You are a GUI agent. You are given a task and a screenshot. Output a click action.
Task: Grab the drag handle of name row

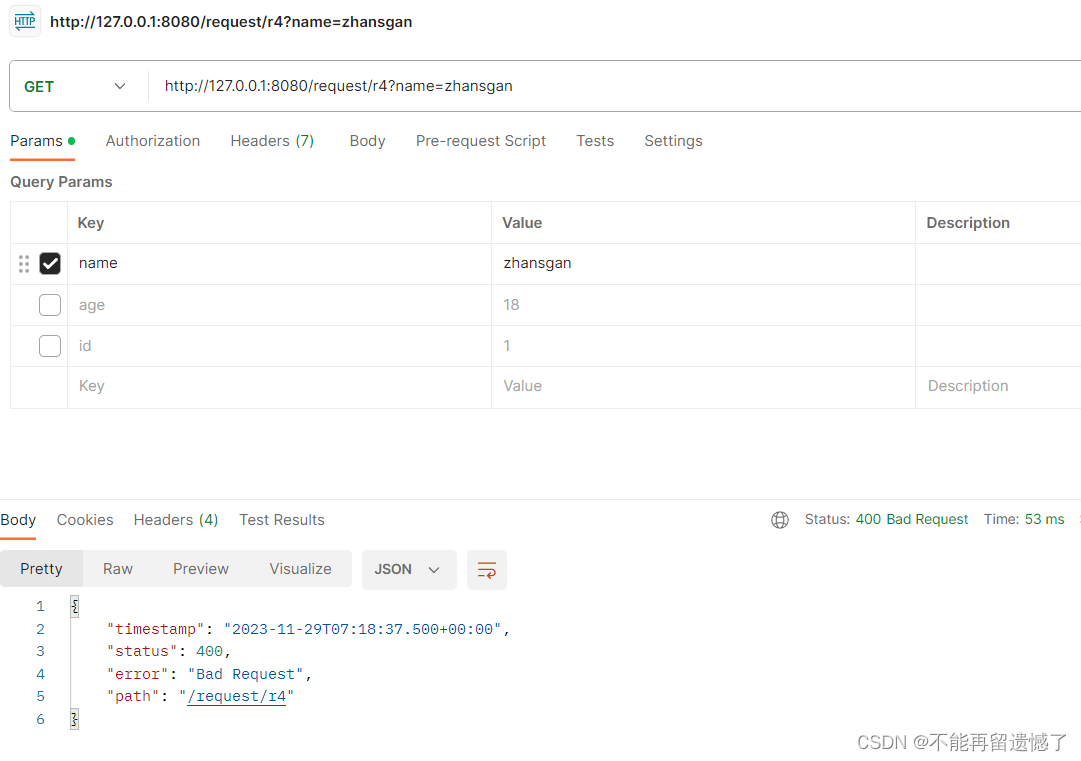pyautogui.click(x=24, y=264)
